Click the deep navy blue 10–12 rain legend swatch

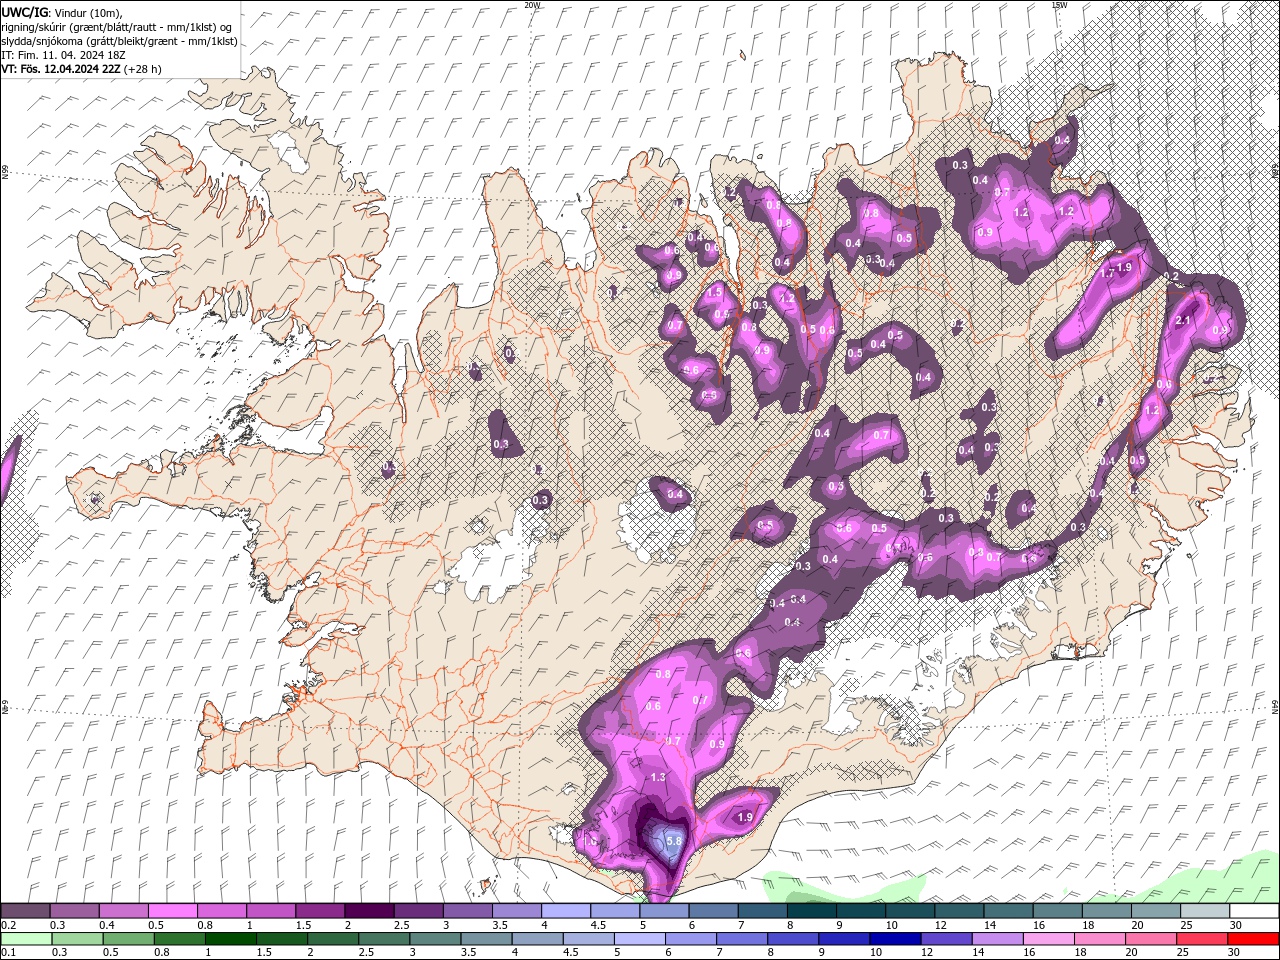tap(895, 939)
